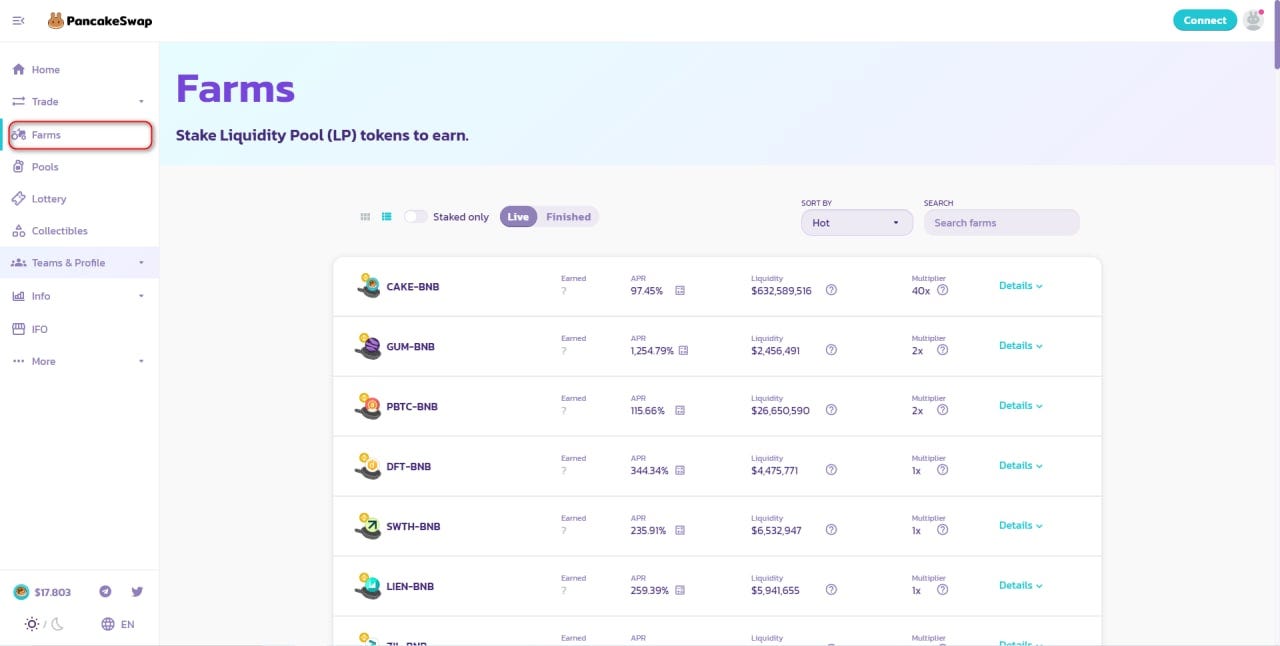This screenshot has width=1280, height=646.
Task: Open the Telegram link icon
Action: pos(105,592)
